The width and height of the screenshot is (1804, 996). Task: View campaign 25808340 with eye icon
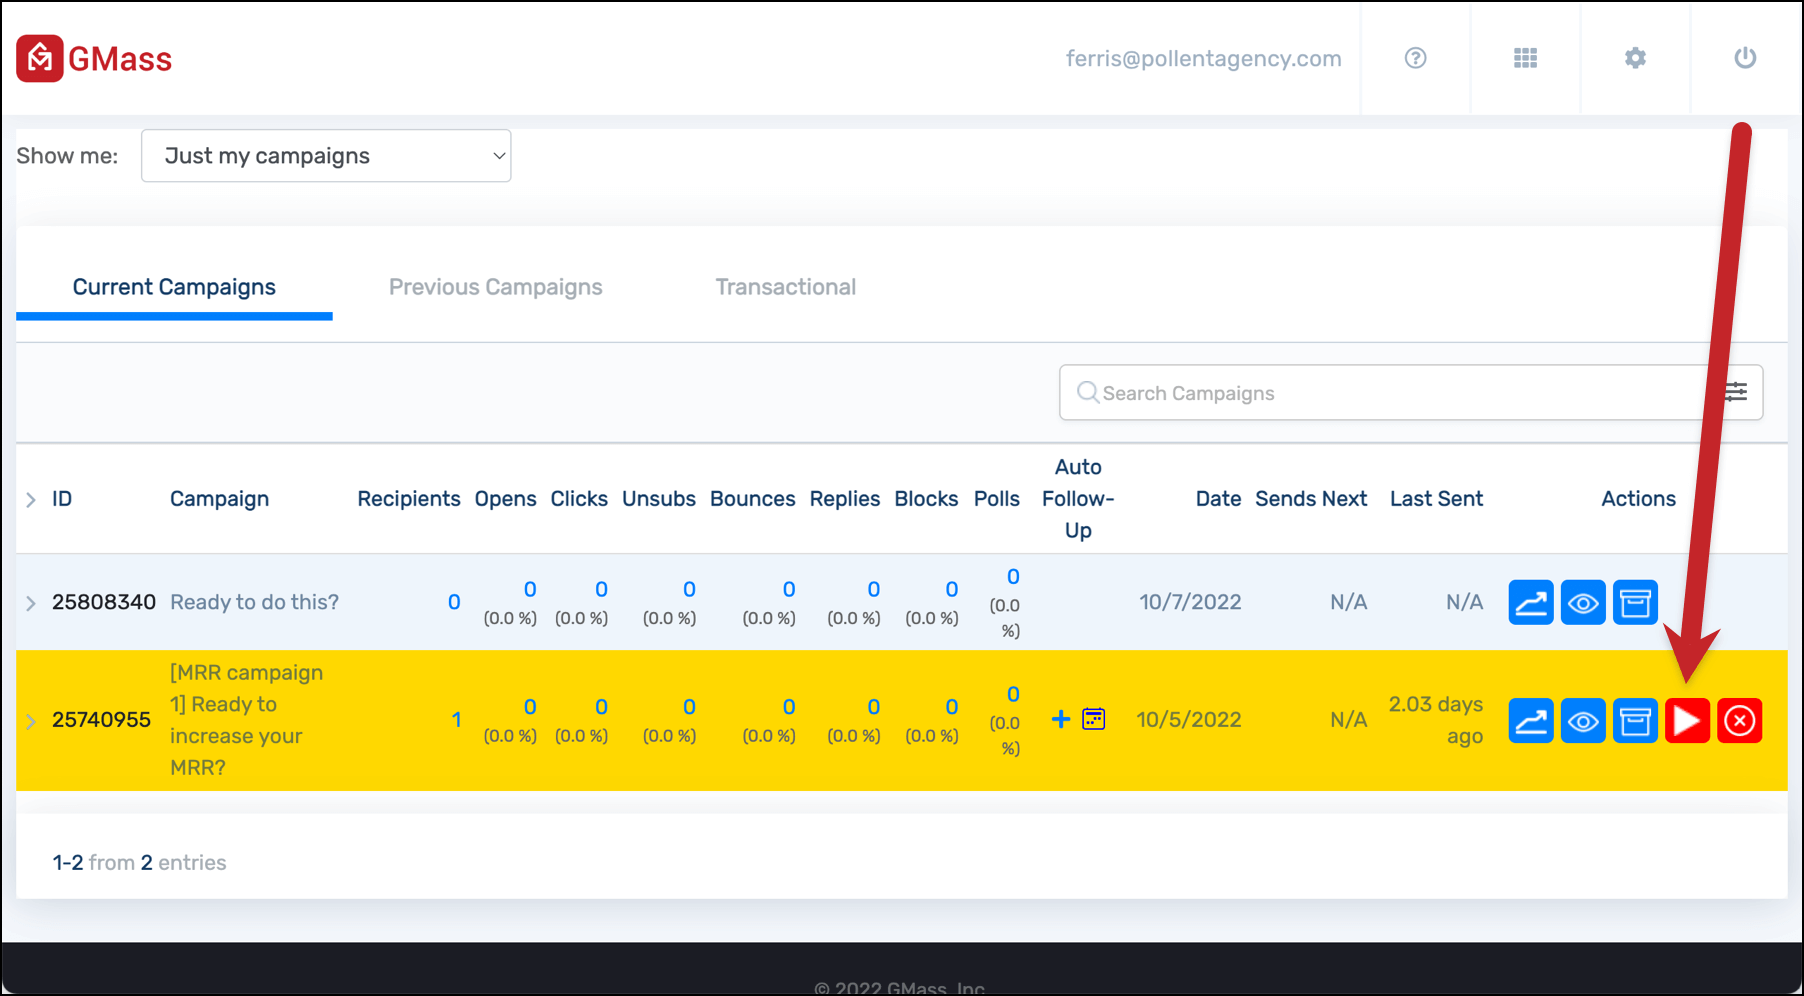pos(1583,602)
